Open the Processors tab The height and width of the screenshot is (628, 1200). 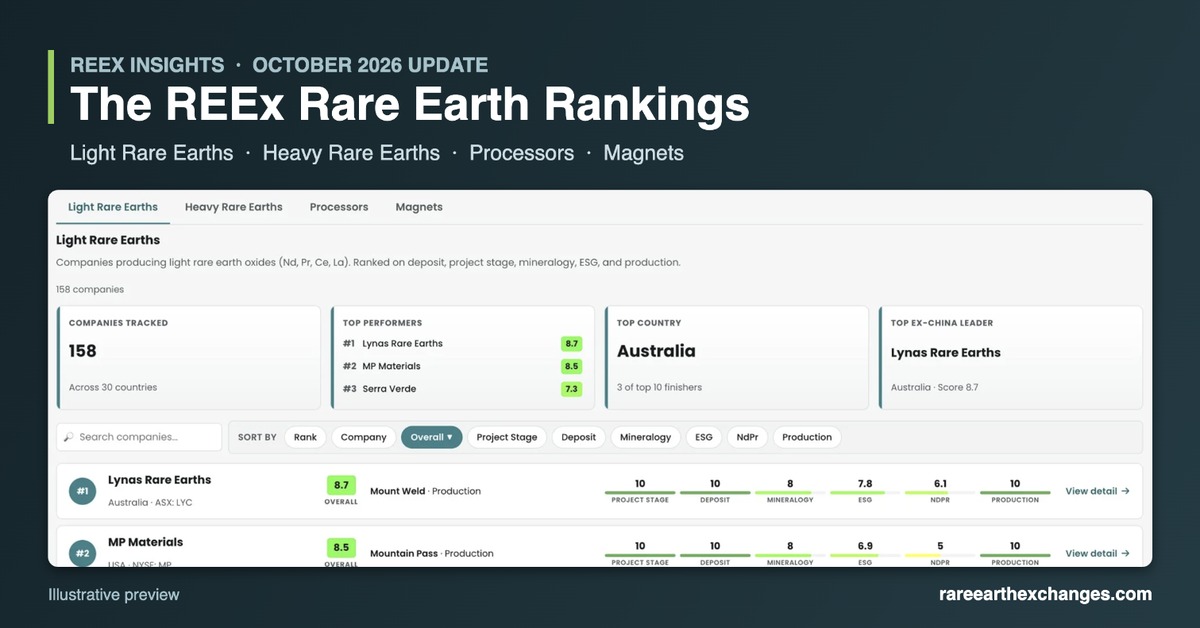(x=339, y=207)
